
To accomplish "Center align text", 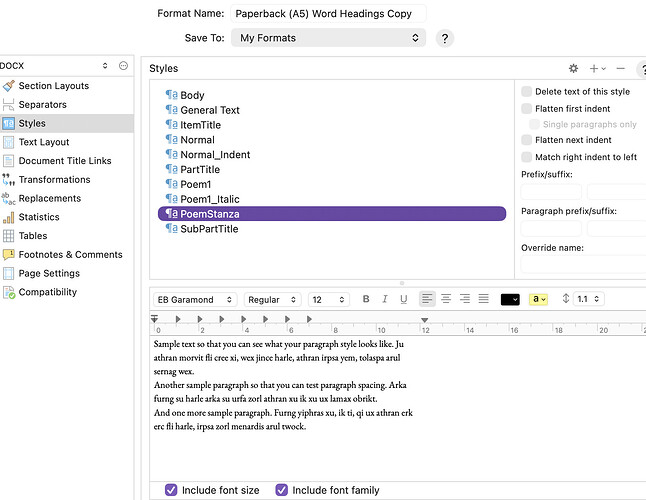I will click(446, 299).
